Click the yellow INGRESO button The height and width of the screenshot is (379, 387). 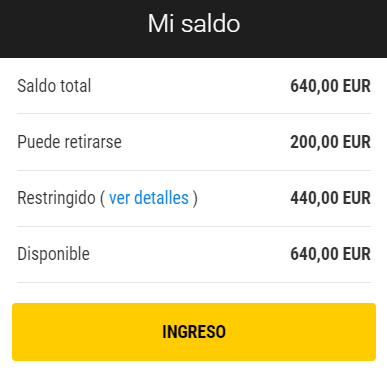pyautogui.click(x=194, y=332)
